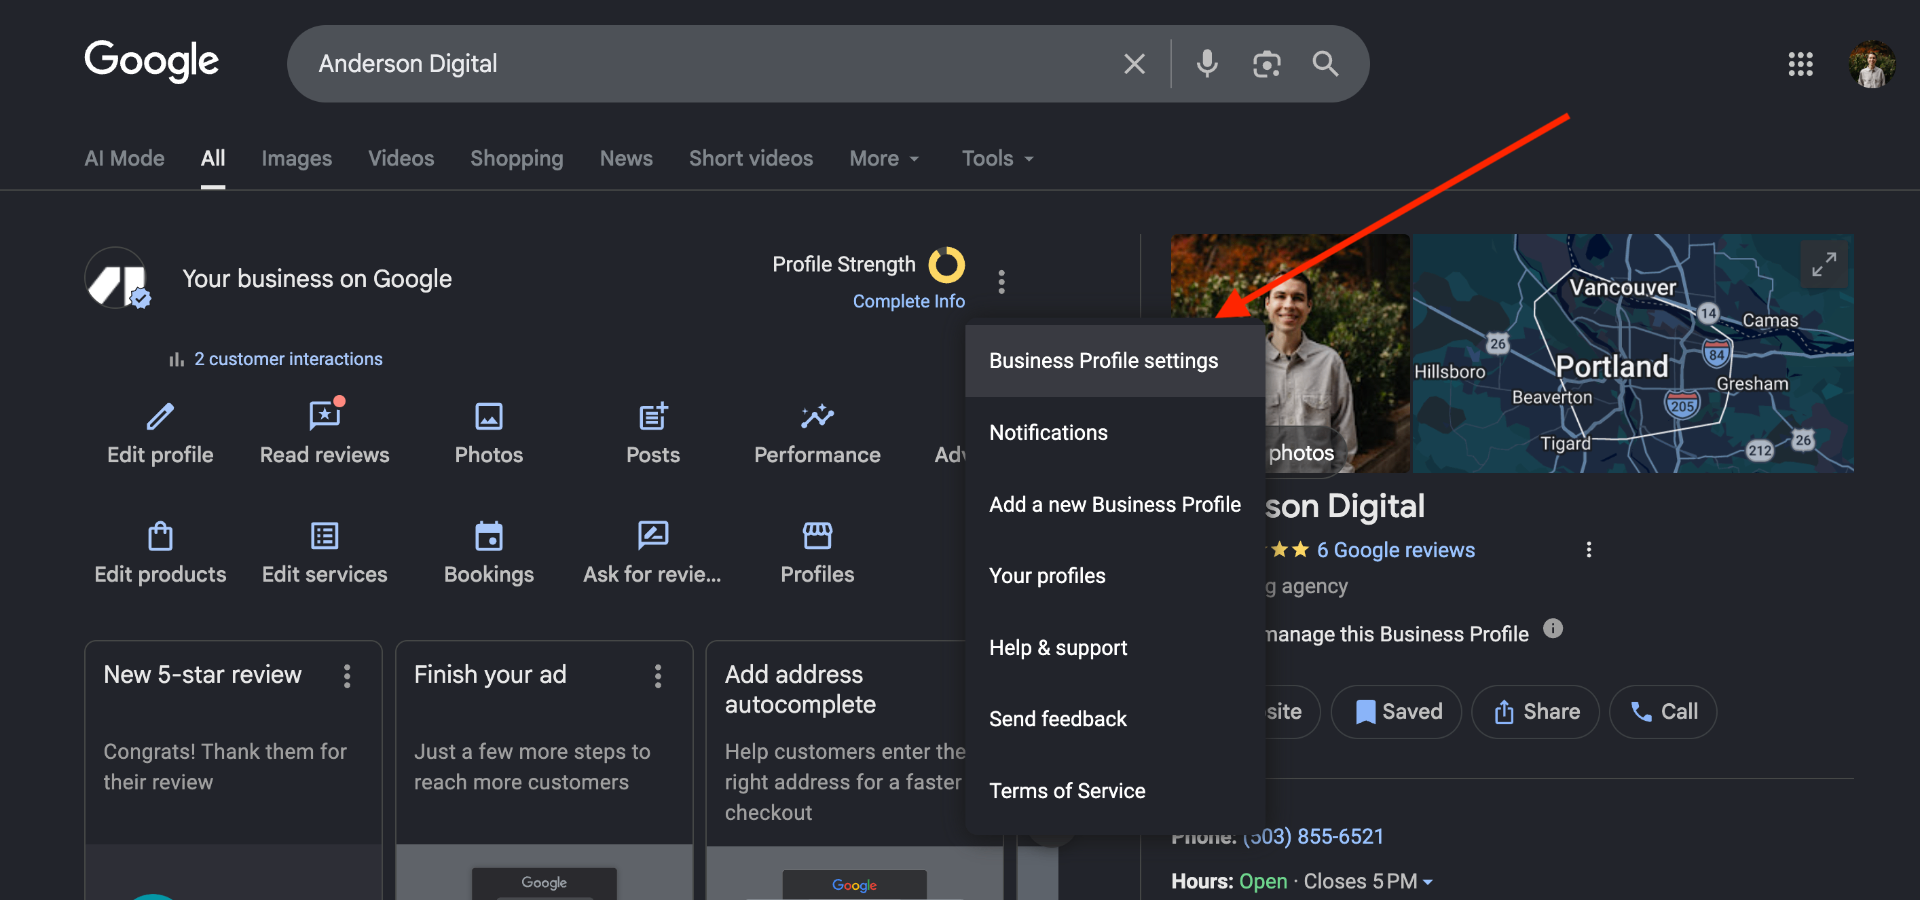
Task: Open the 6 Google reviews link
Action: tap(1395, 550)
